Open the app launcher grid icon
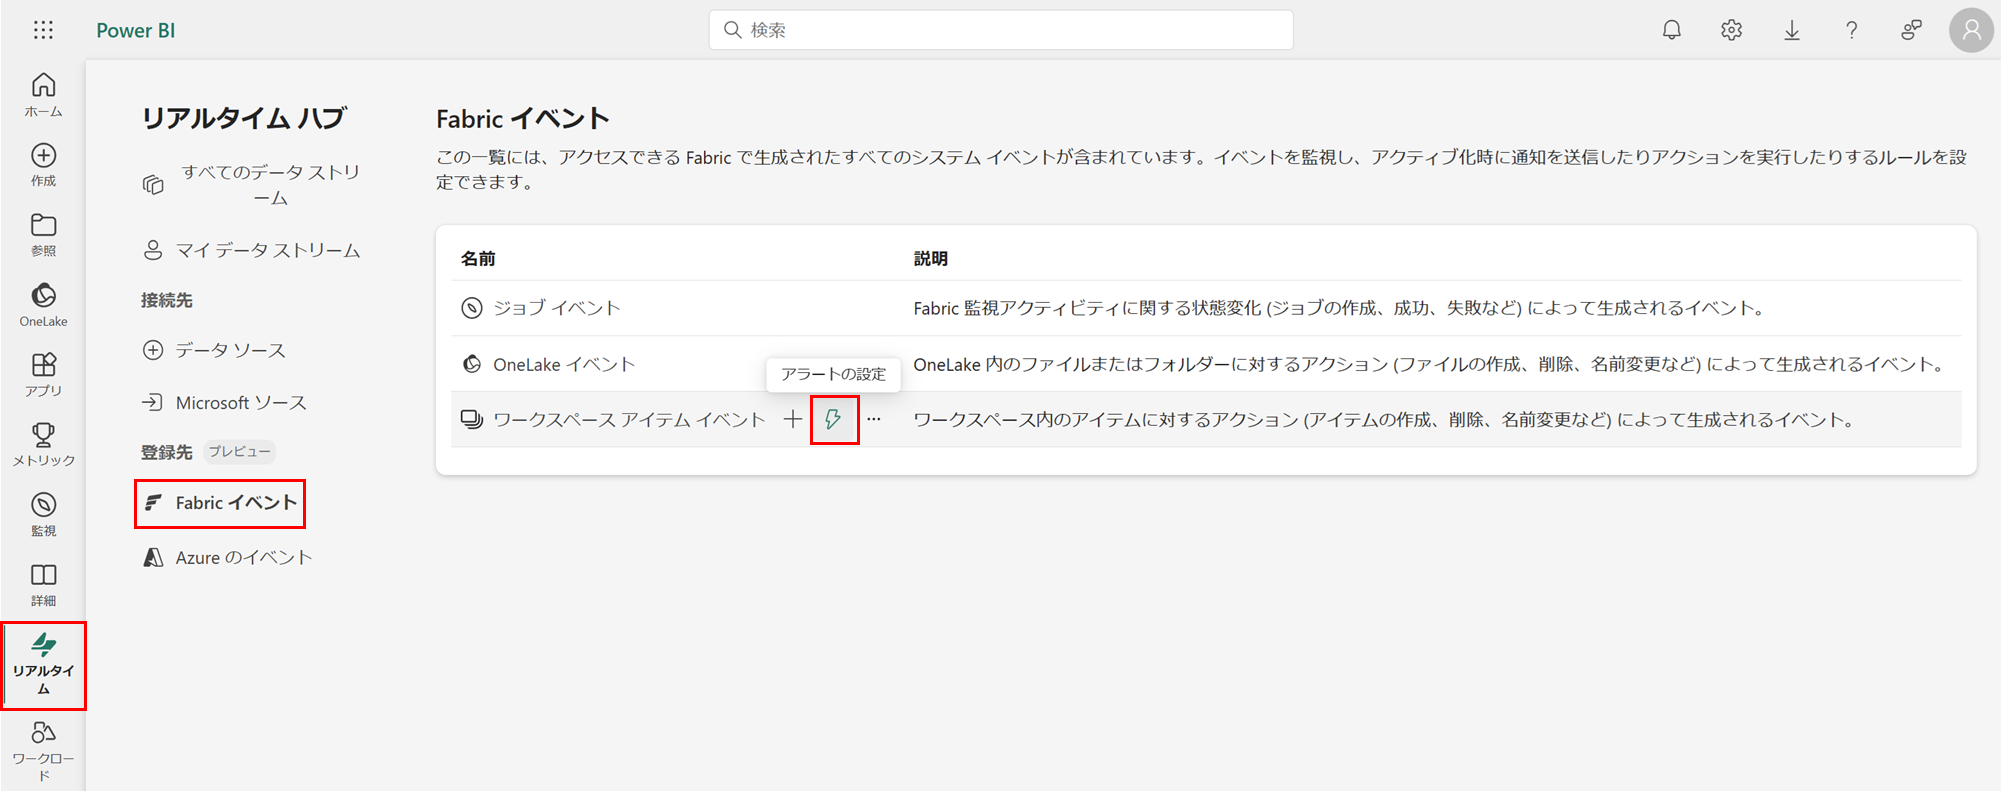 [x=43, y=30]
